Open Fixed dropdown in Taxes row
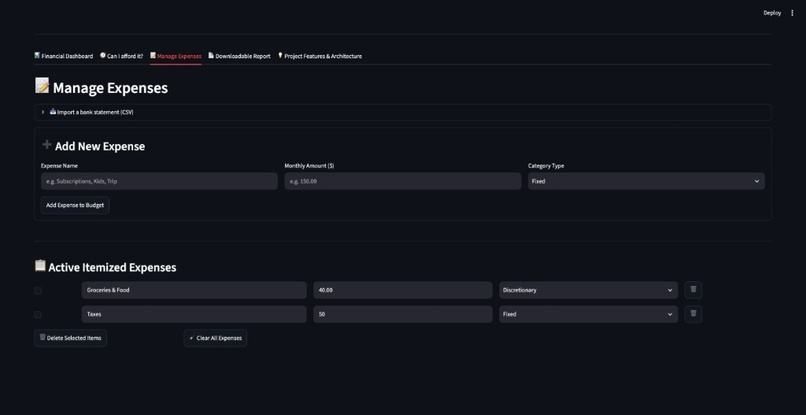Image resolution: width=806 pixels, height=415 pixels. [x=588, y=314]
